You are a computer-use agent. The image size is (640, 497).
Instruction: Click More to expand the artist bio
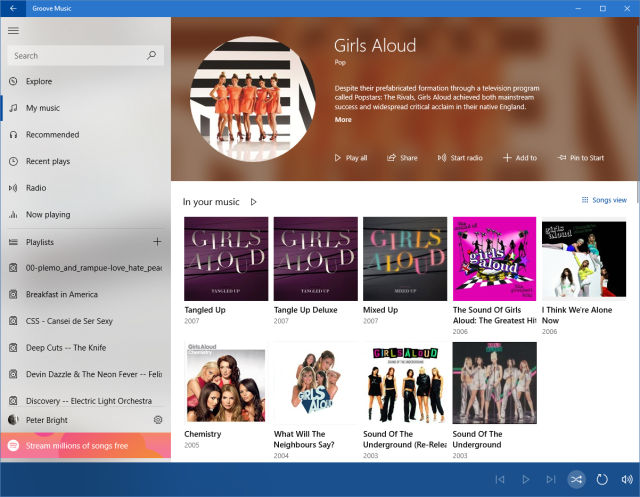343,120
